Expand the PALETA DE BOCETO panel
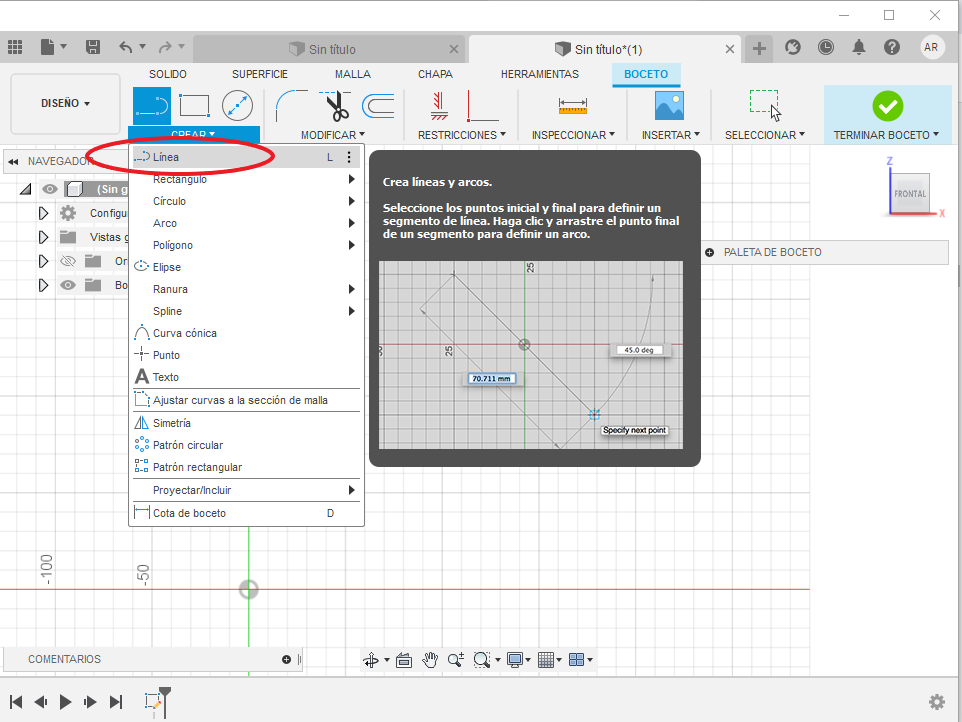 (709, 252)
